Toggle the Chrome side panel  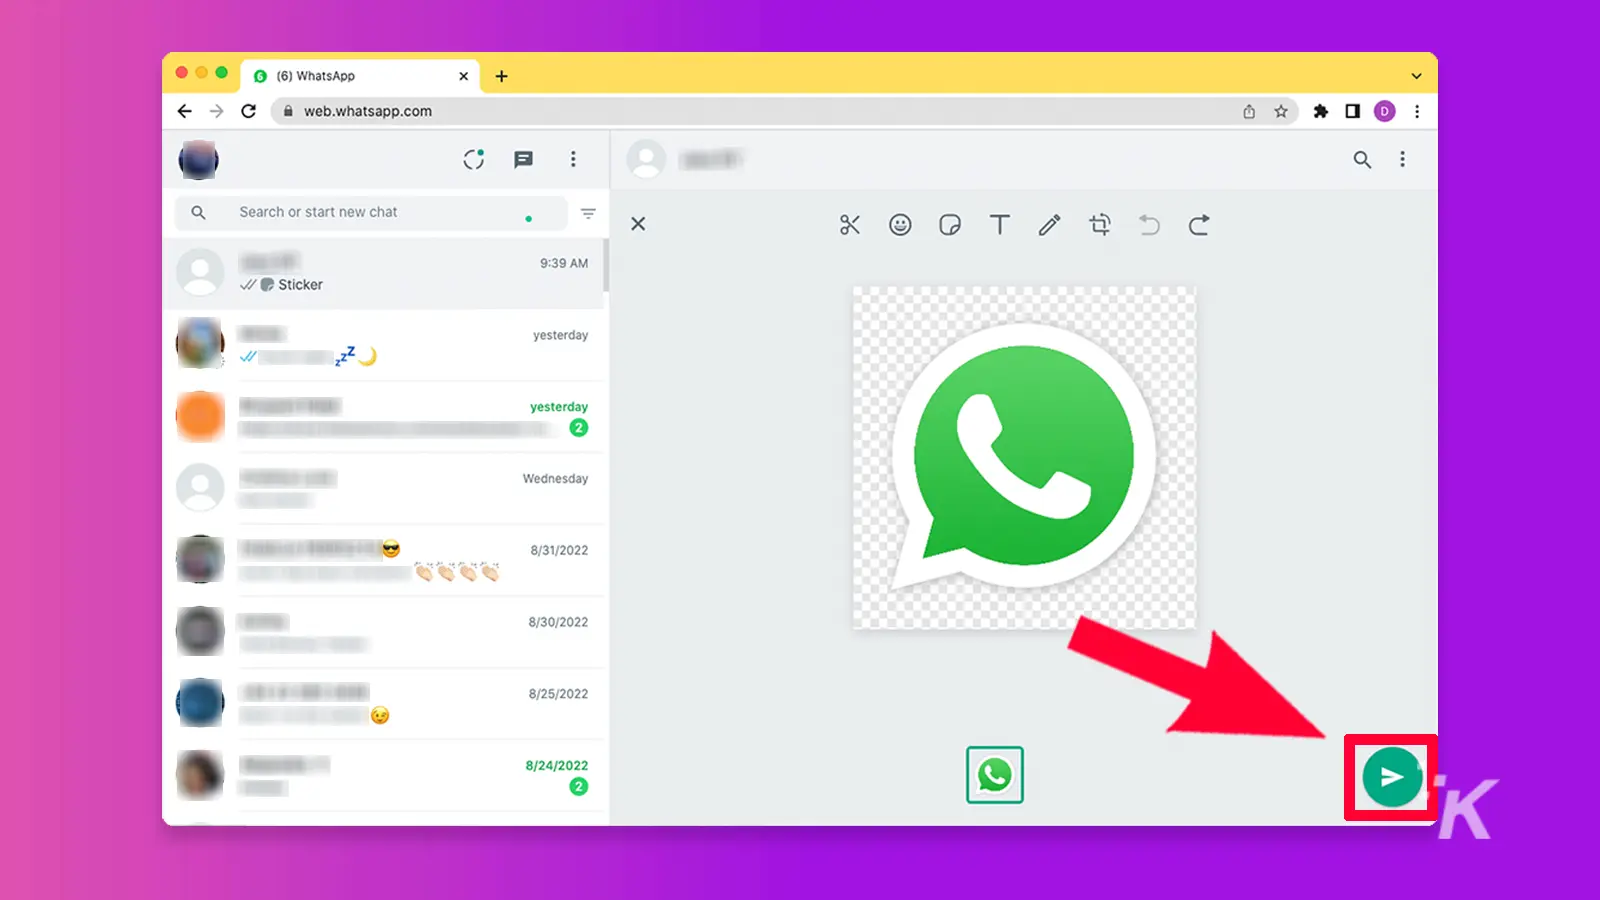coord(1352,111)
